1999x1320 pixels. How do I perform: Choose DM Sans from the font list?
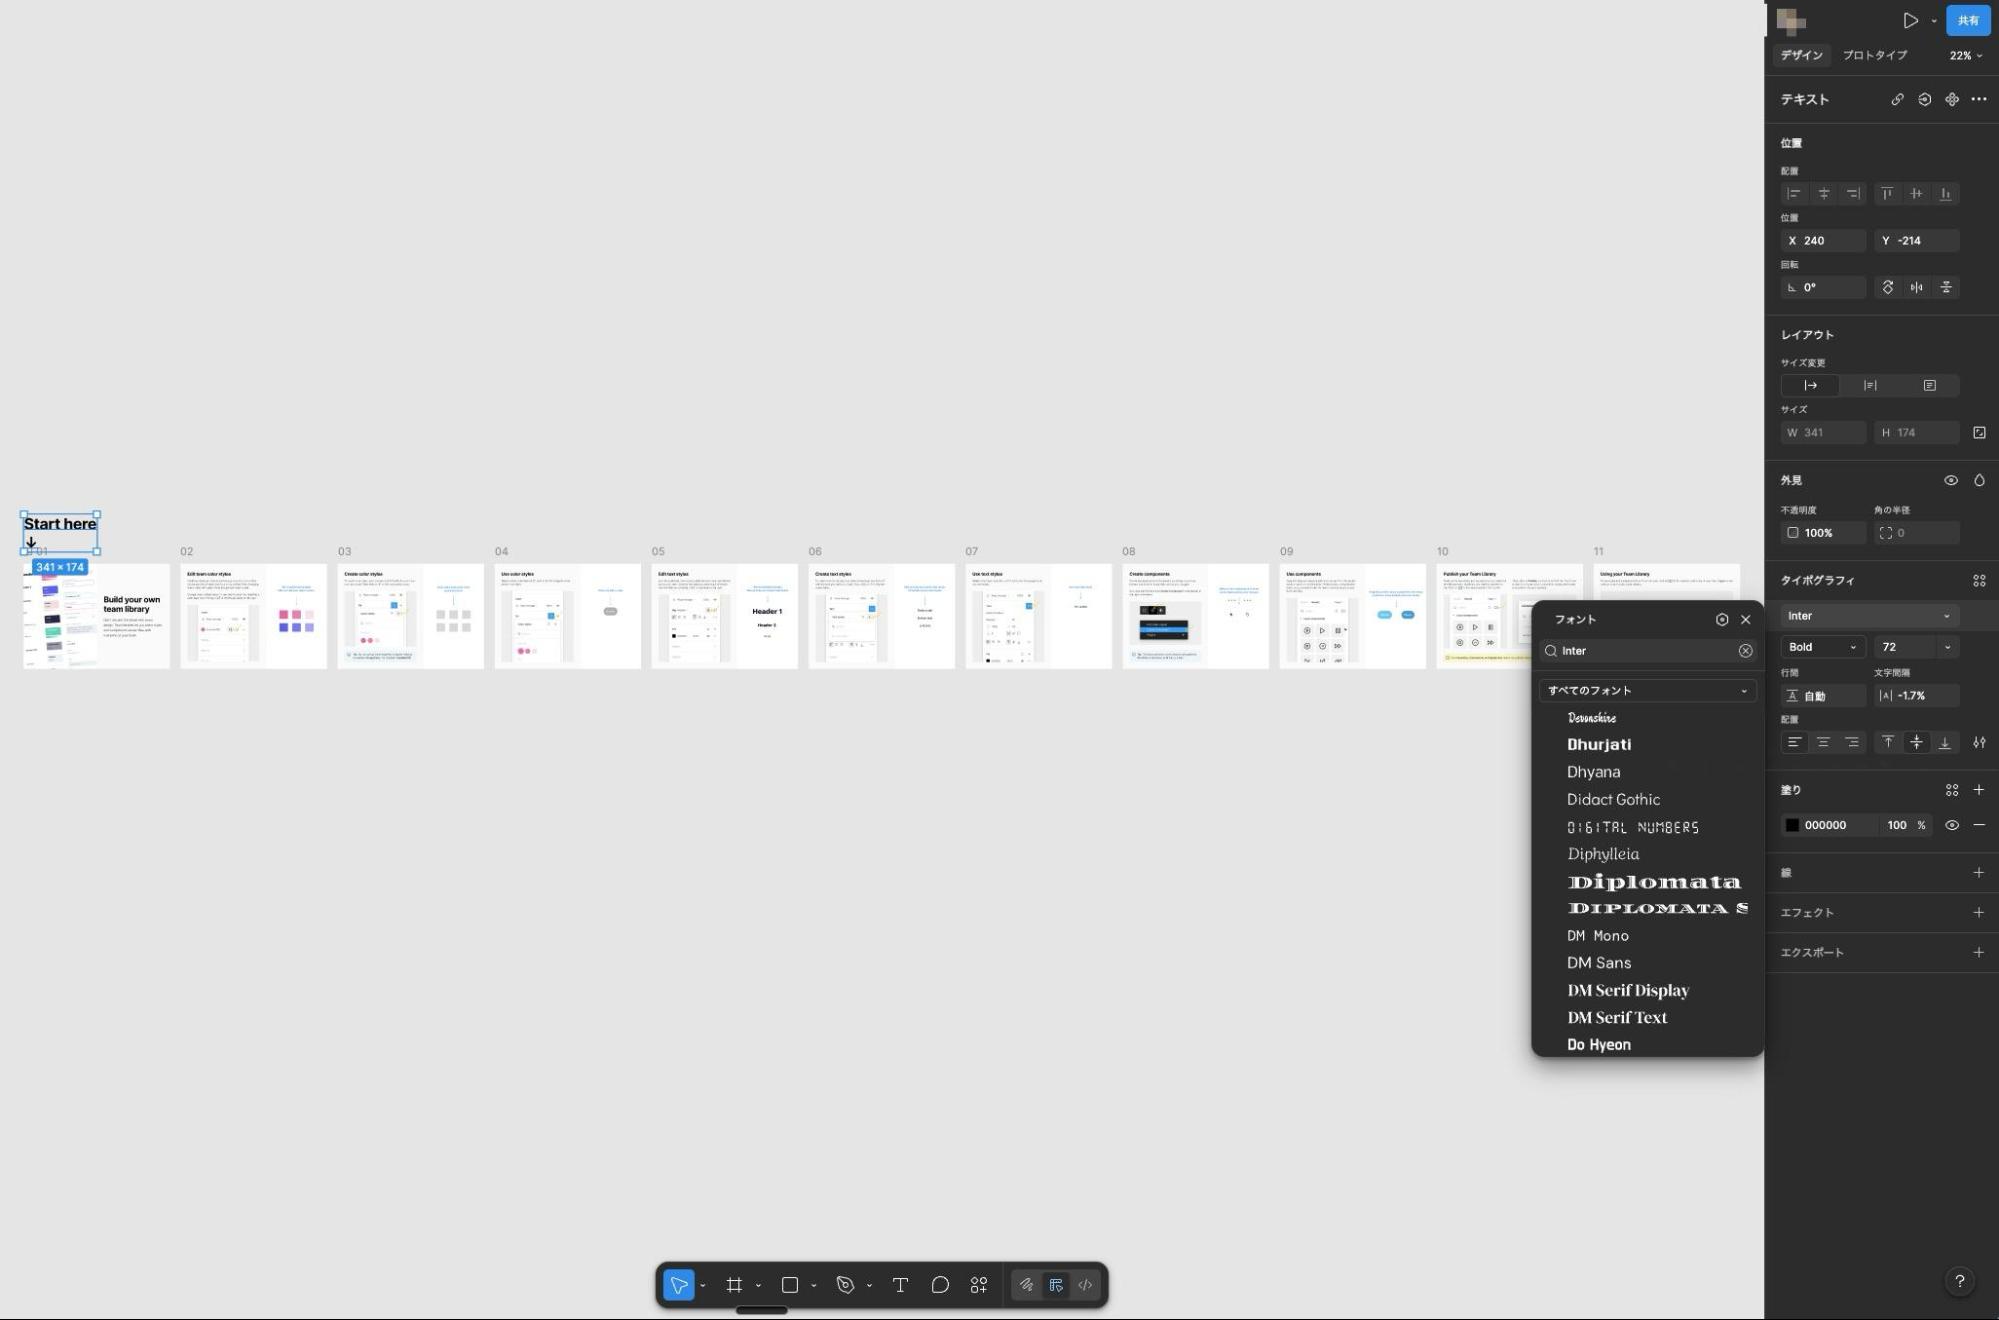coord(1599,963)
